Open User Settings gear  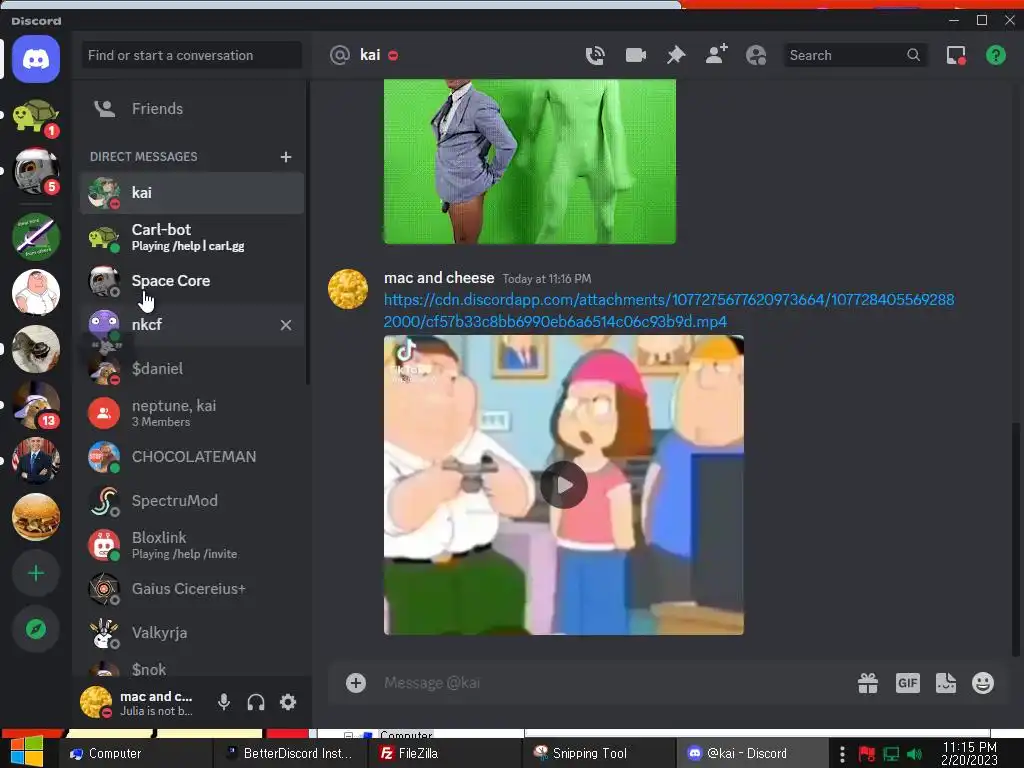point(288,702)
